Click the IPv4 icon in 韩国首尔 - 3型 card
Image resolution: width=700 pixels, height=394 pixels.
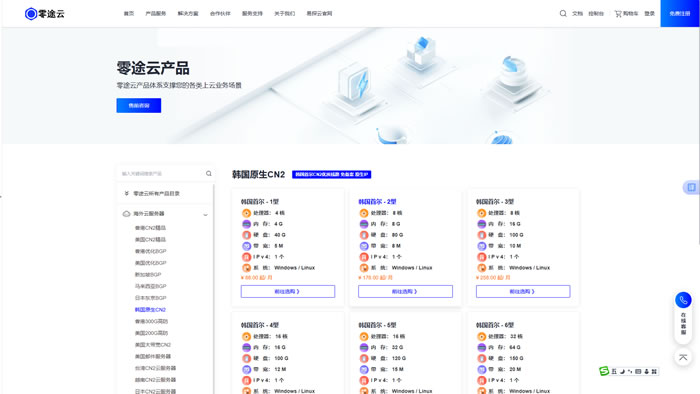481,257
